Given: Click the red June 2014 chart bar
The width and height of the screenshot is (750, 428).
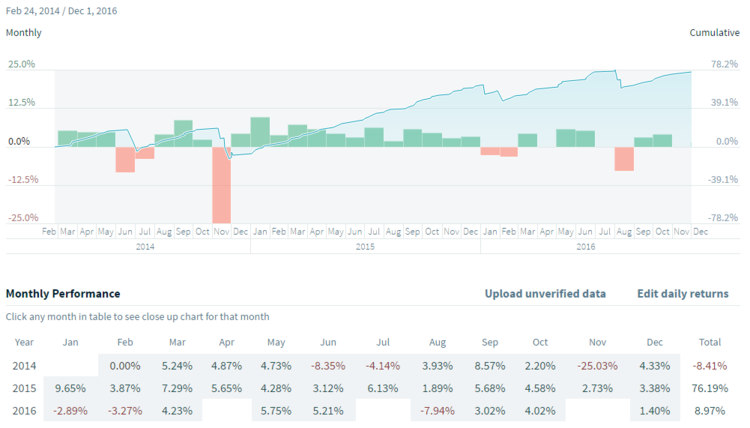Looking at the screenshot, I should click(125, 159).
